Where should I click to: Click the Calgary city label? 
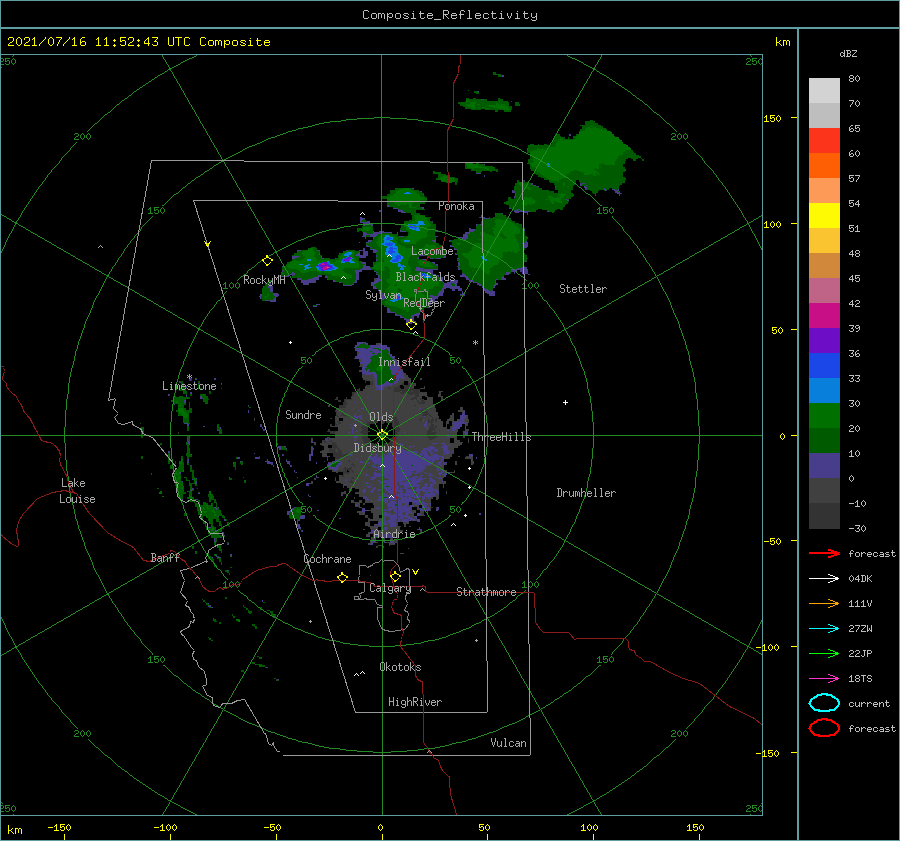point(390,588)
